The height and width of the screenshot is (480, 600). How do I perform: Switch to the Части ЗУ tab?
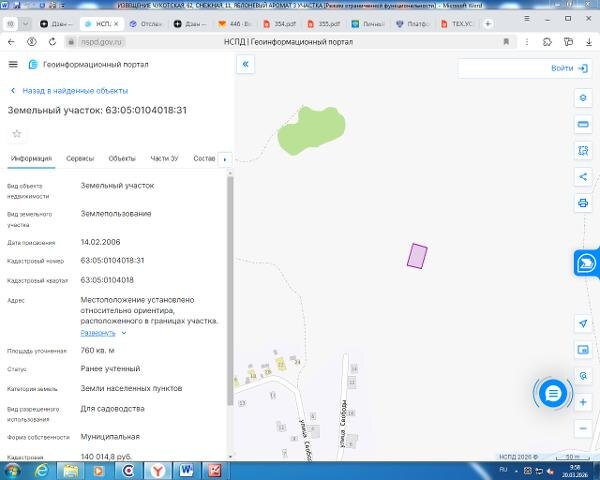[x=165, y=158]
